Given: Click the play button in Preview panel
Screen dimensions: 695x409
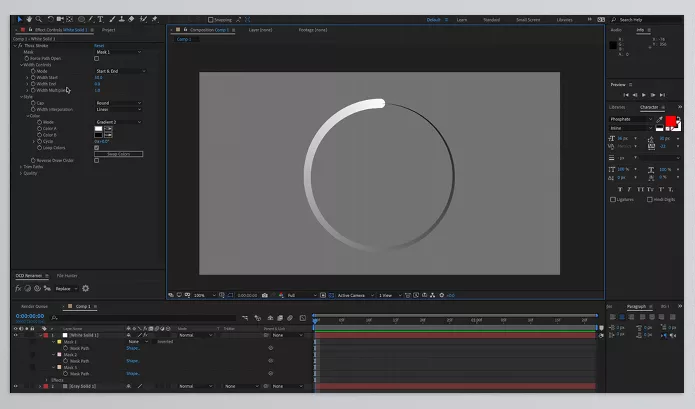Looking at the screenshot, I should [644, 94].
